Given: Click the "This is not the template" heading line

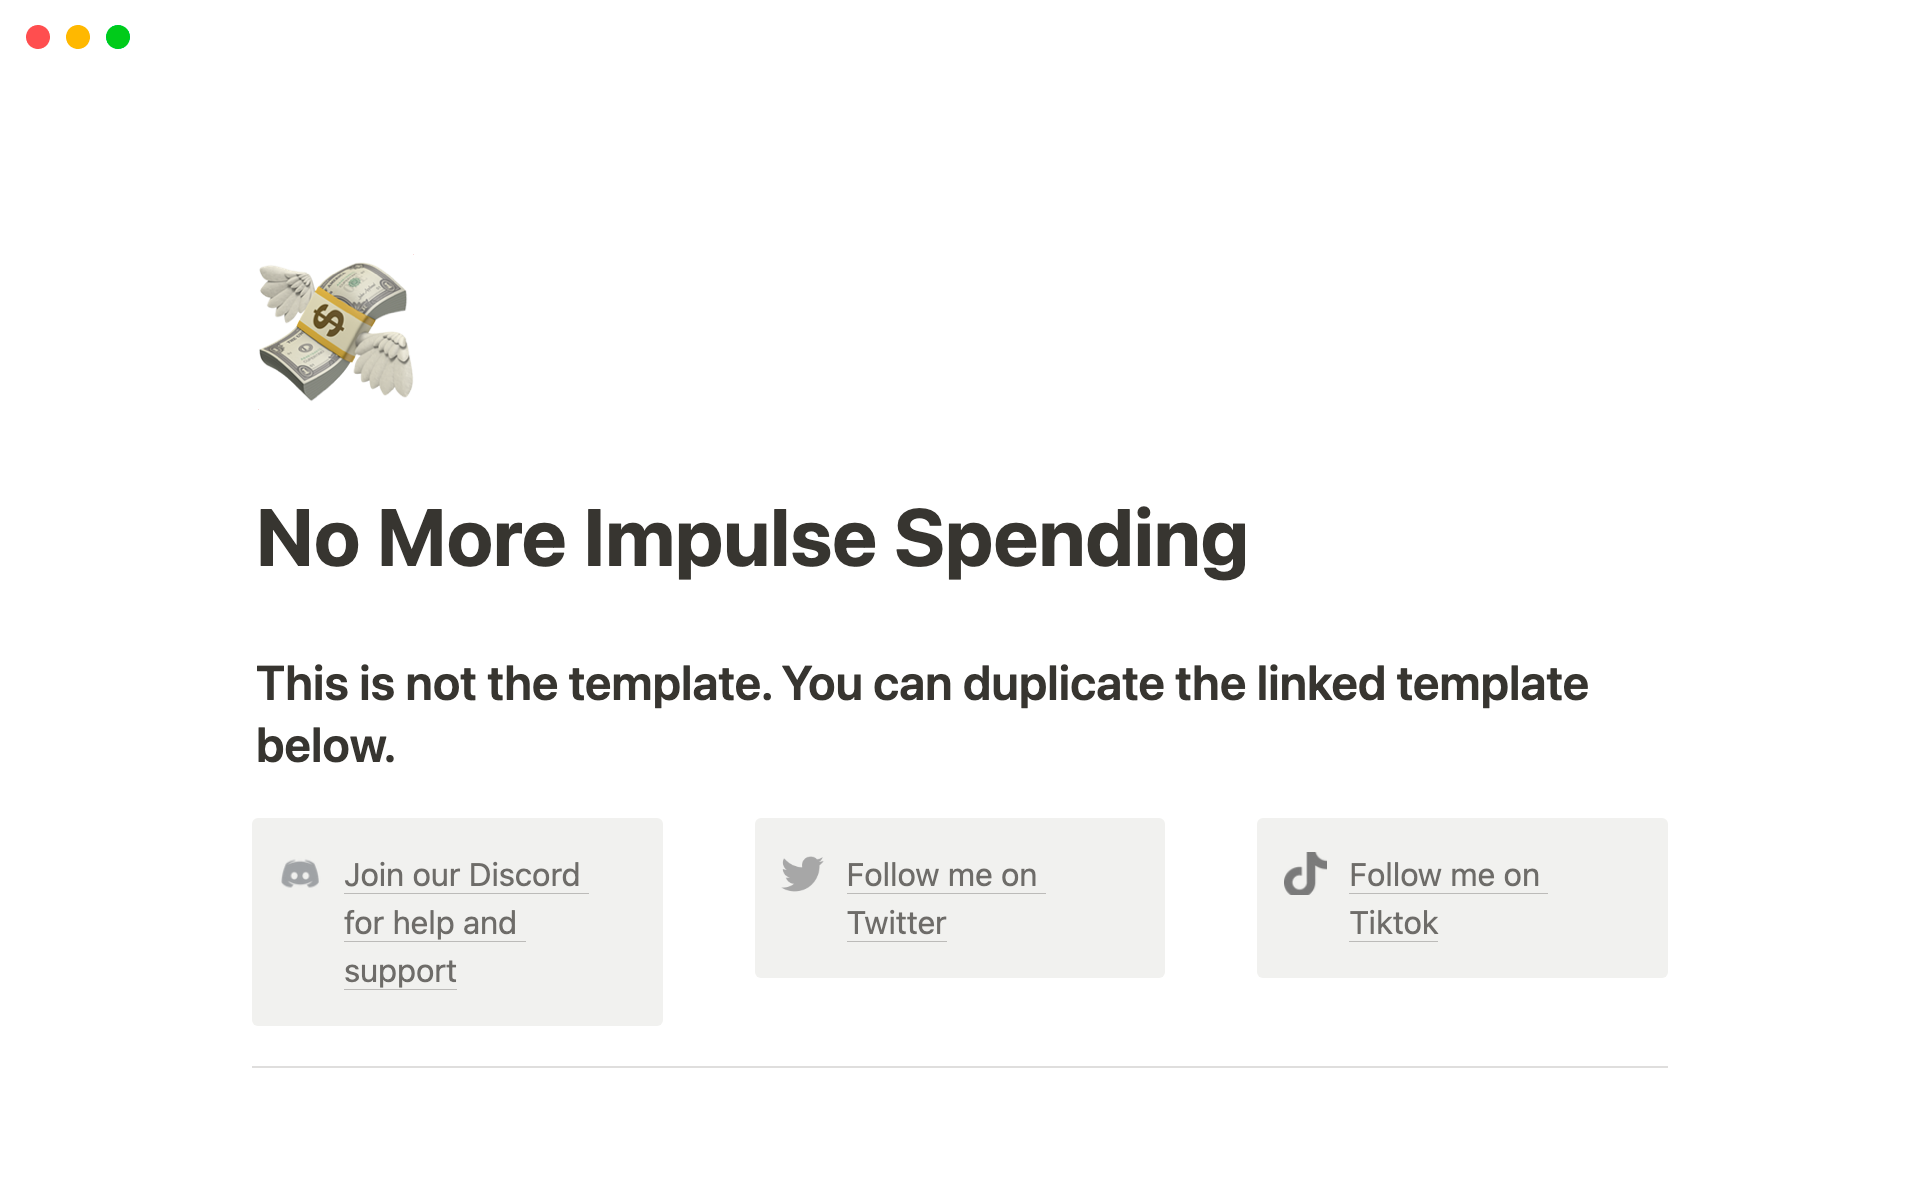Looking at the screenshot, I should click(921, 685).
